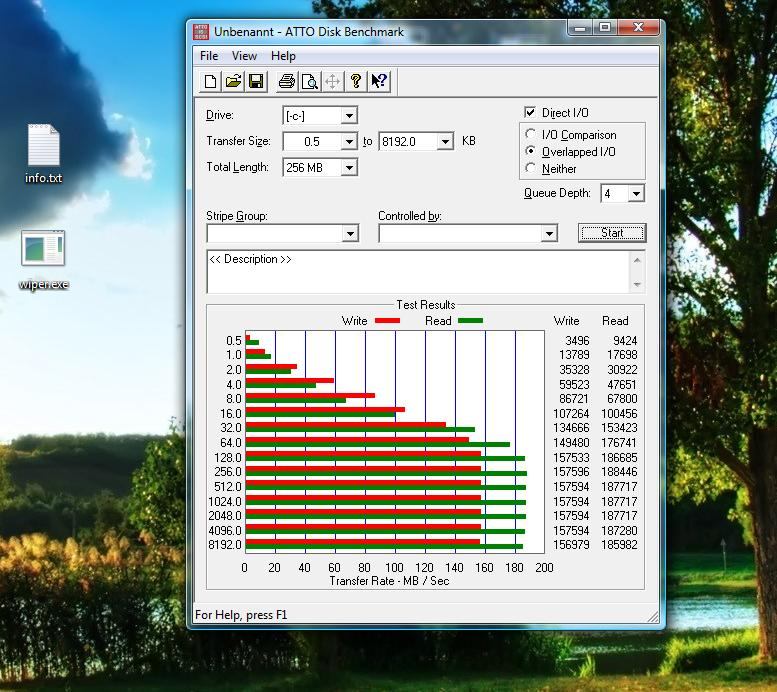
Task: Click the Start benchmark button
Action: pyautogui.click(x=612, y=233)
